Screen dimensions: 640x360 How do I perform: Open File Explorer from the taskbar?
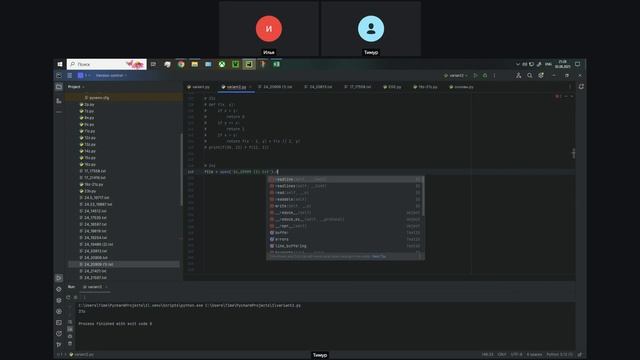195,64
